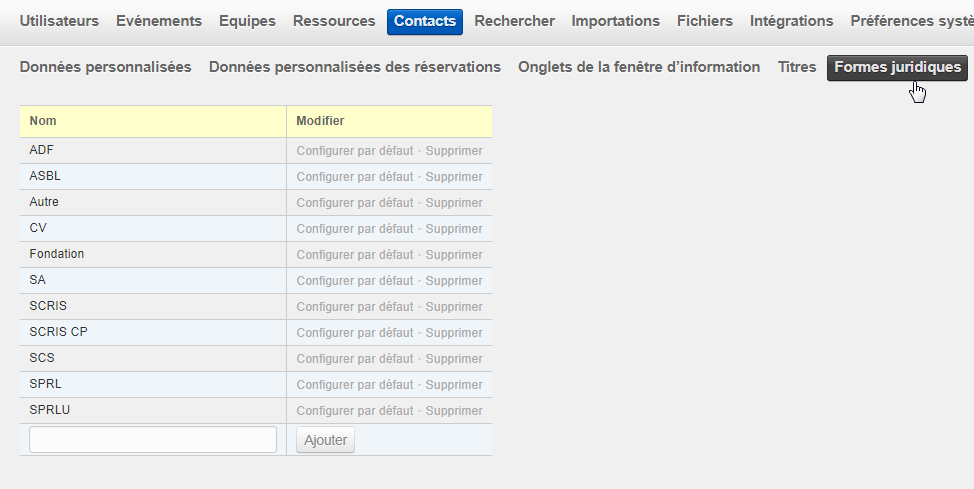Image resolution: width=974 pixels, height=489 pixels.
Task: Select the Données personnalisées sub-tab
Action: (x=105, y=67)
